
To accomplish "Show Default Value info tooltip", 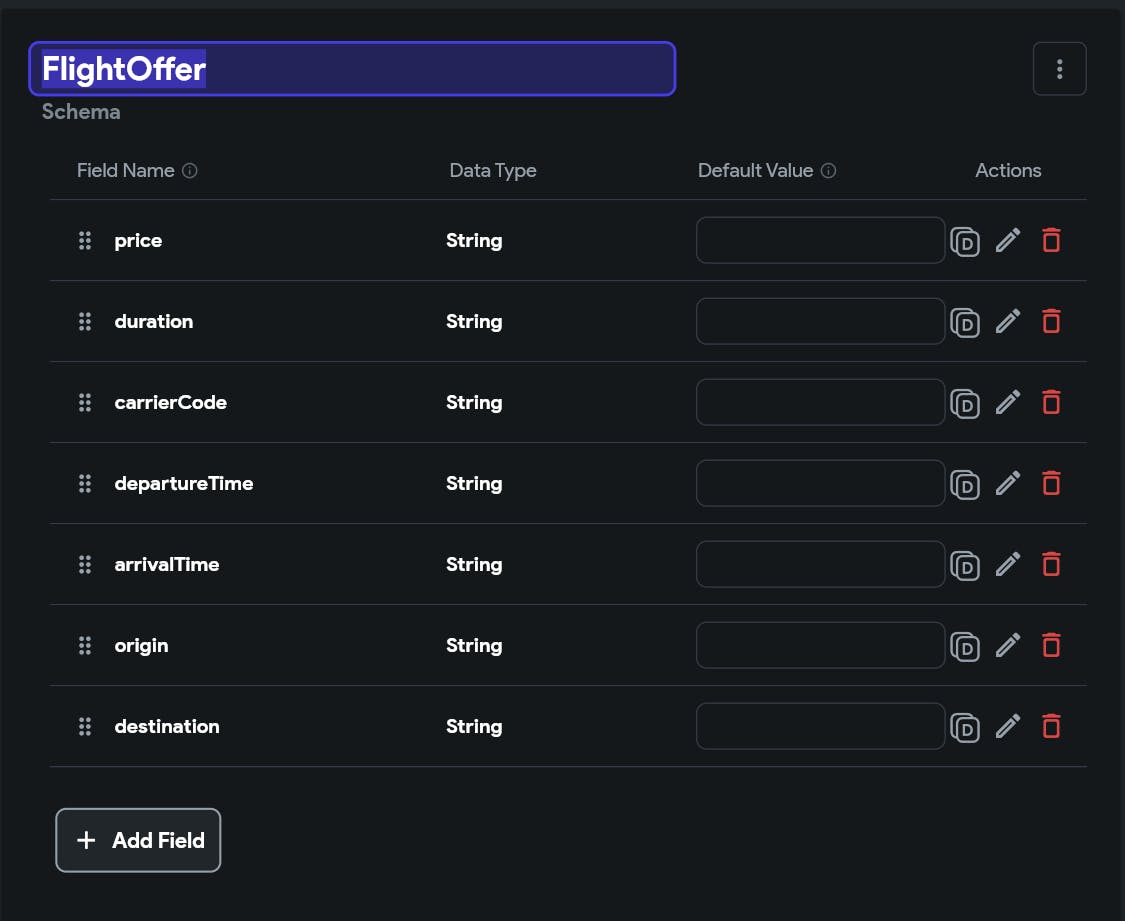I will [828, 171].
